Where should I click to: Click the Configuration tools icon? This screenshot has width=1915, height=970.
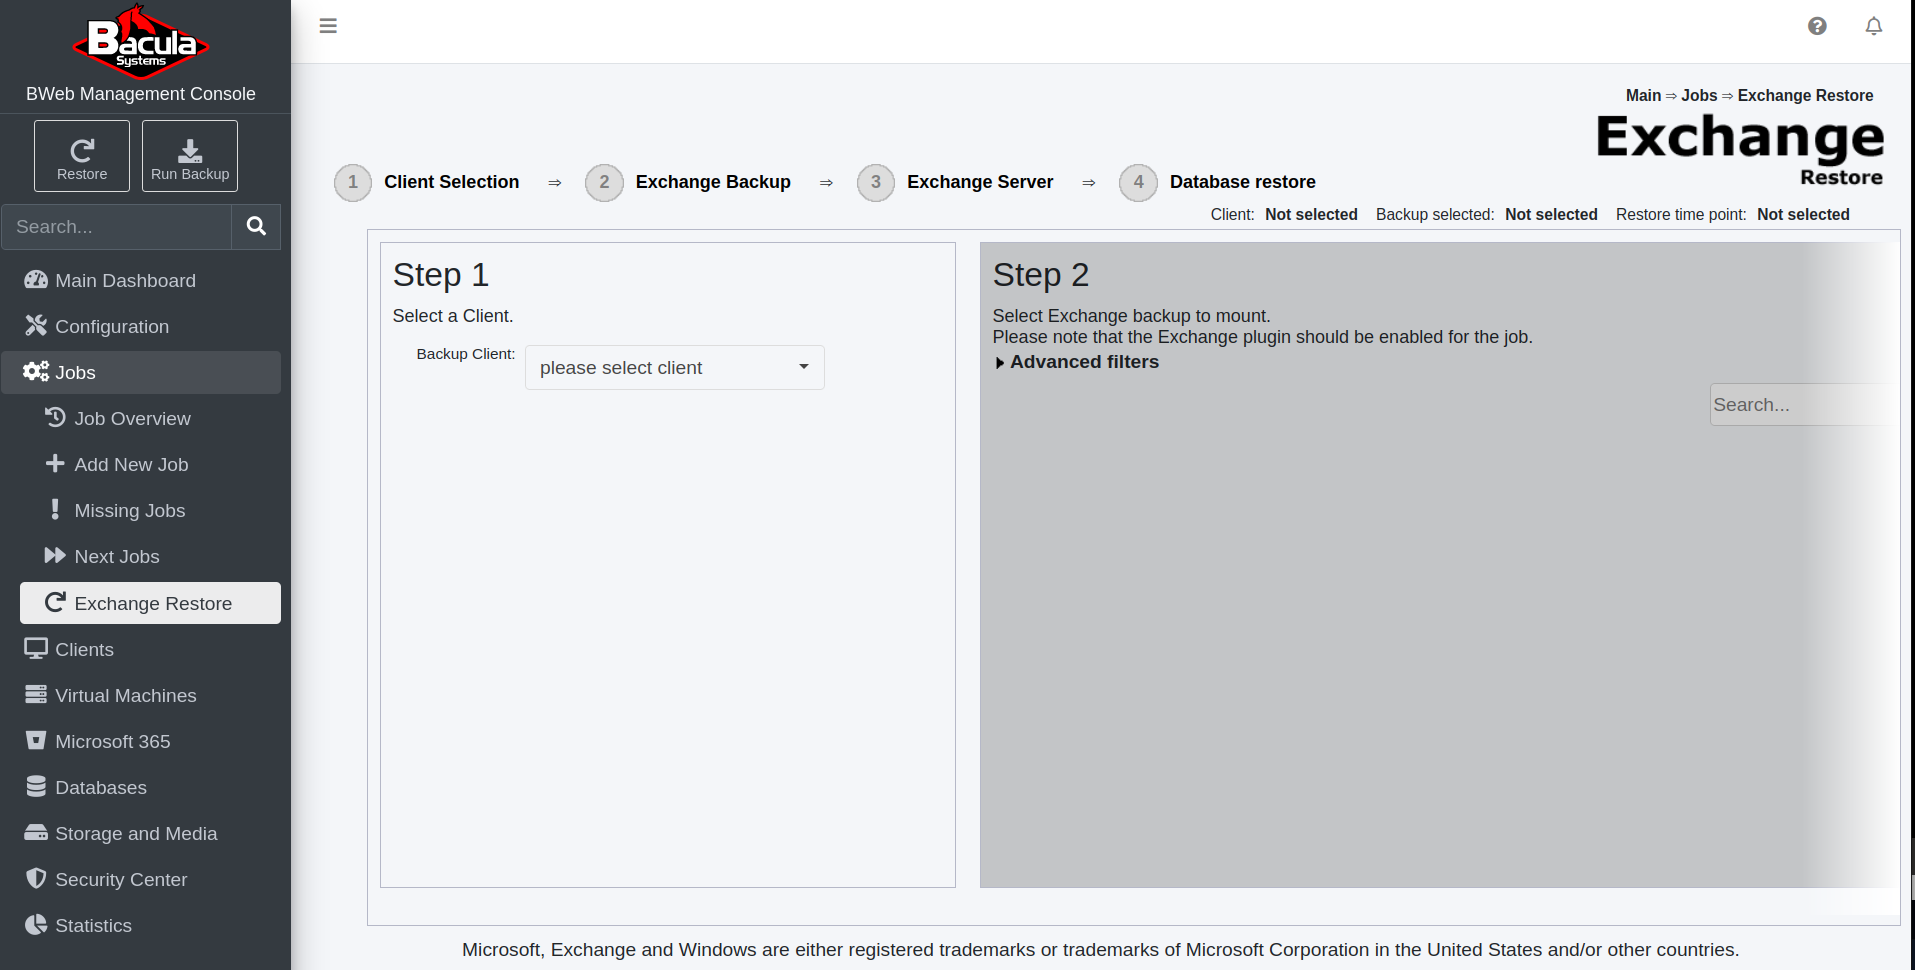point(36,325)
